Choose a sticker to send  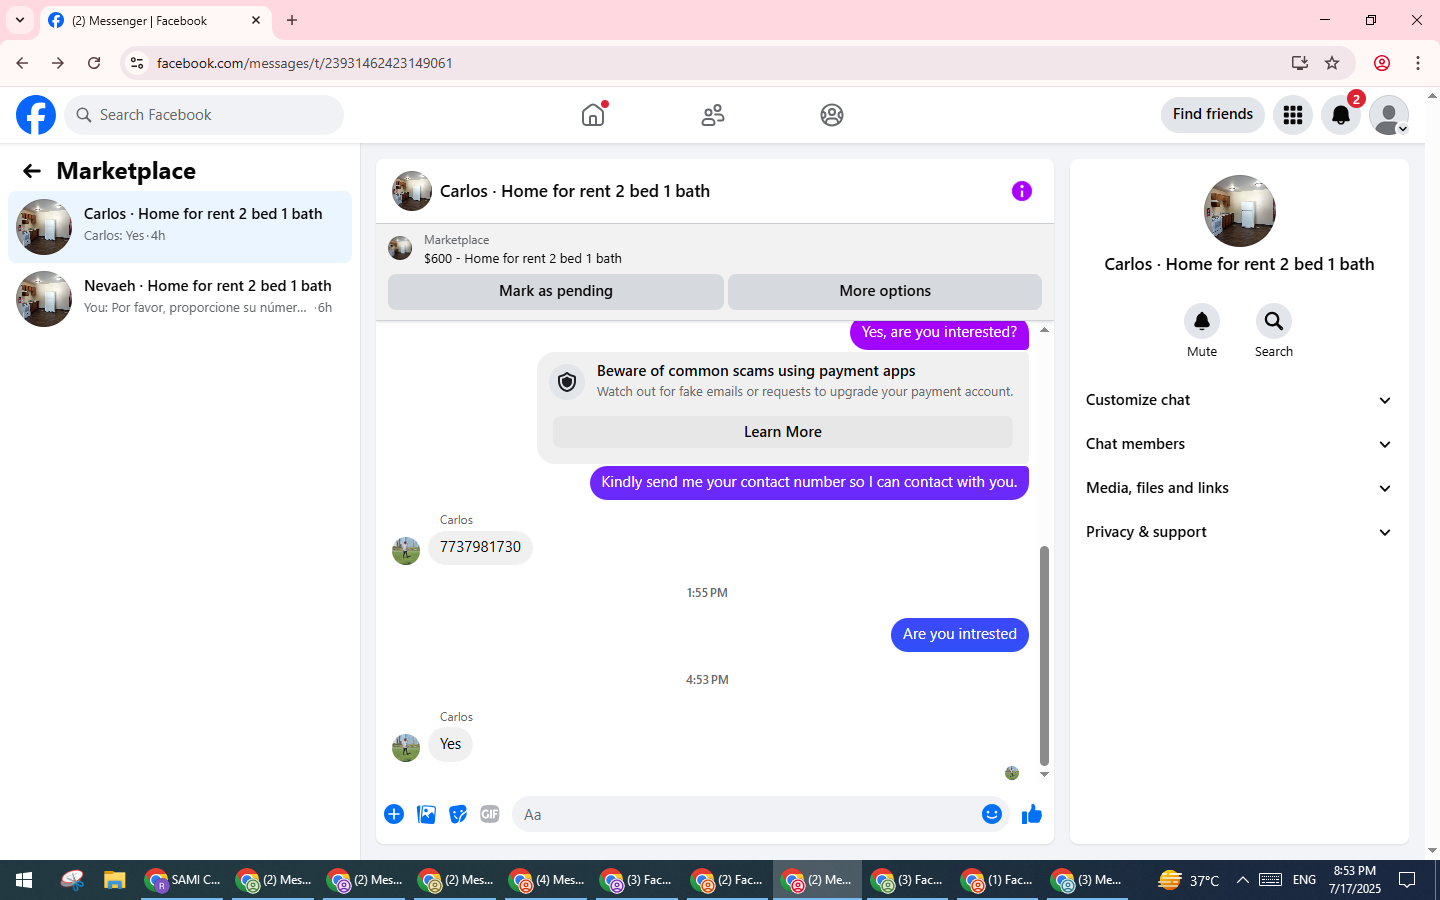coord(458,814)
